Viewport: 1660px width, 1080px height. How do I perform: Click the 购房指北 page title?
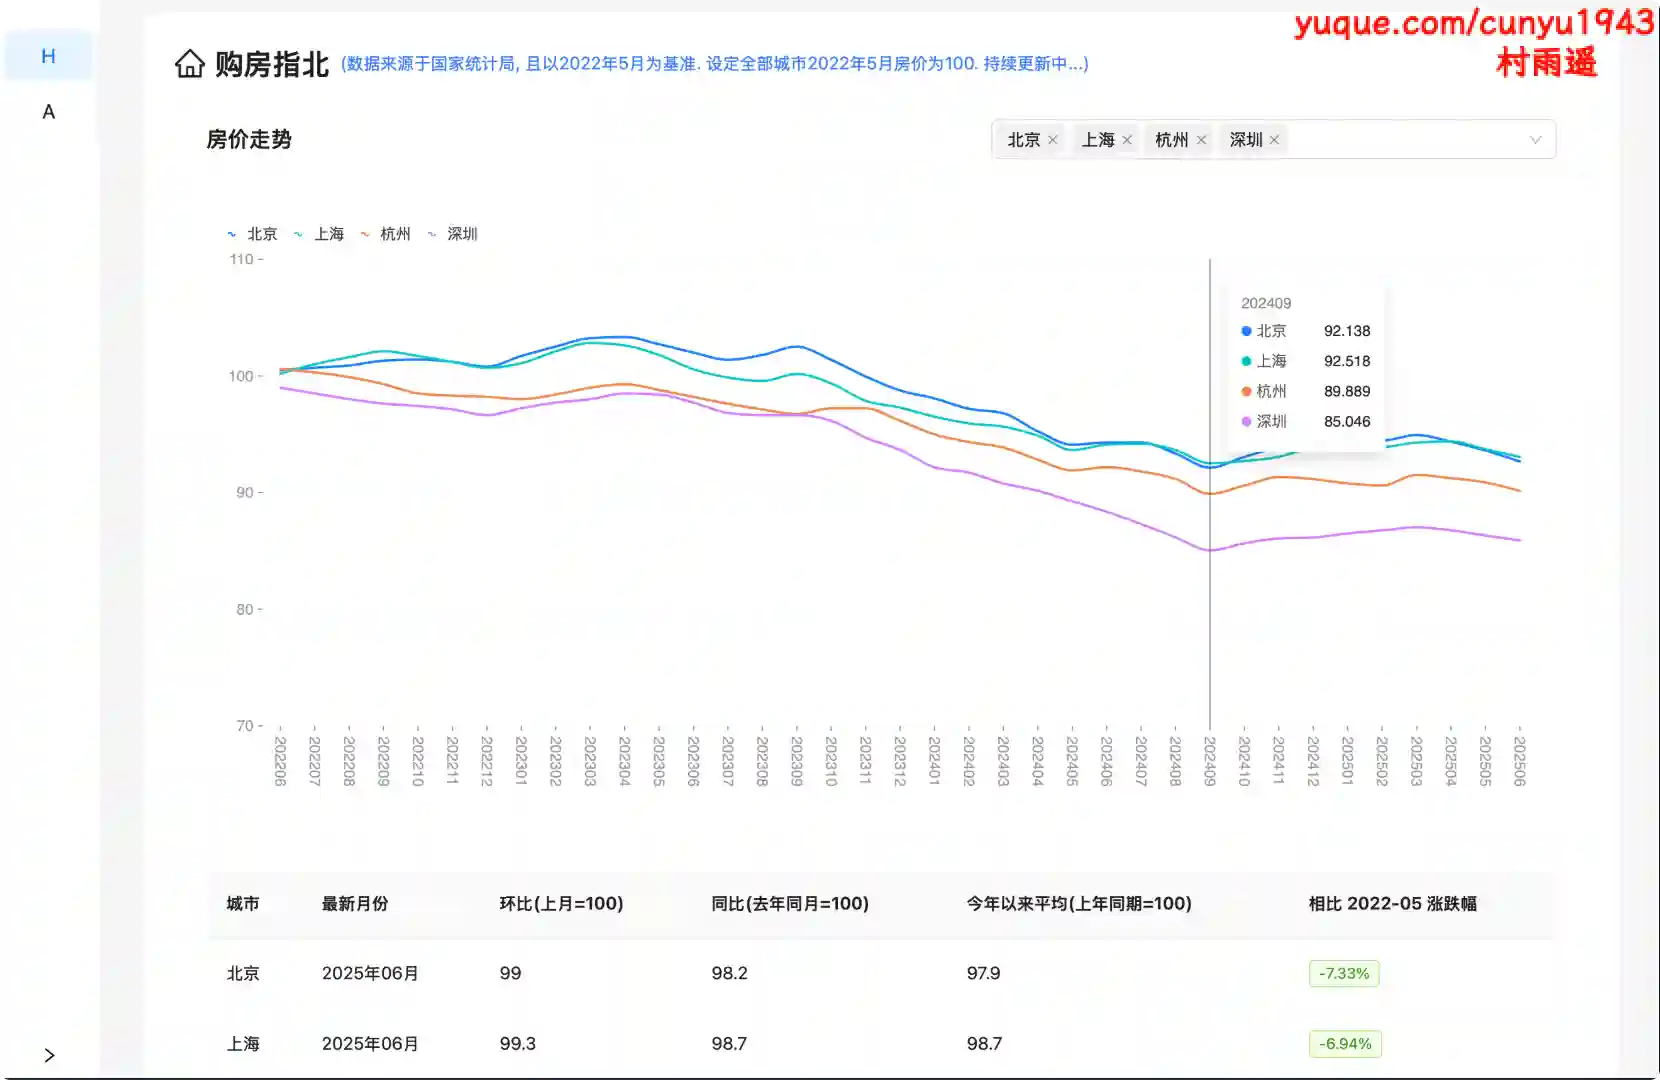pyautogui.click(x=272, y=65)
